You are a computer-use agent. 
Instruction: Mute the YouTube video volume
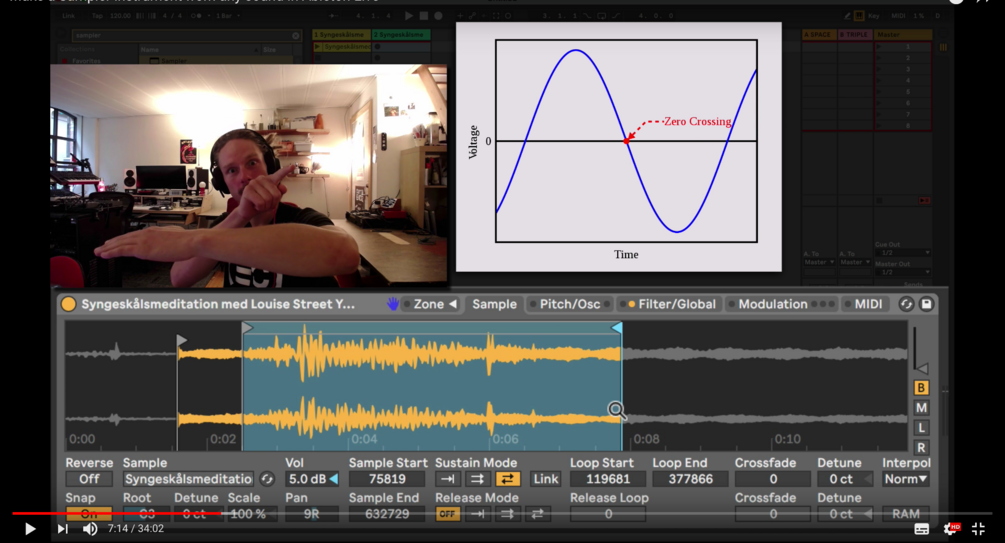tap(90, 529)
